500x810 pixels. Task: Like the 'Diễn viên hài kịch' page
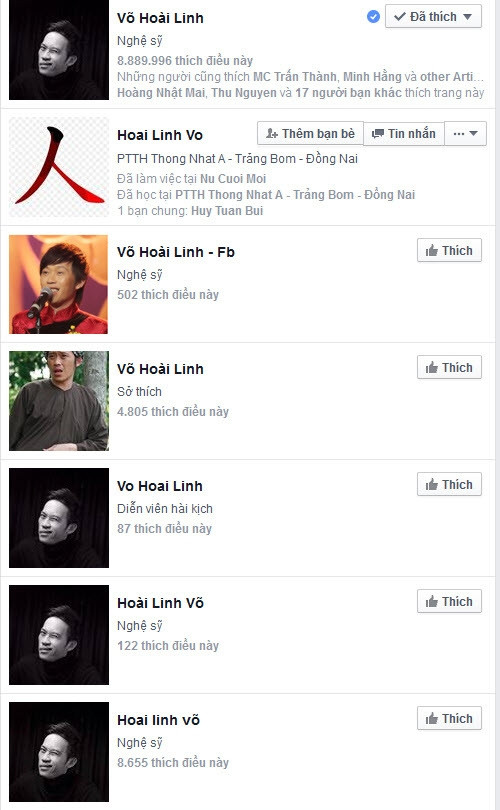(449, 485)
